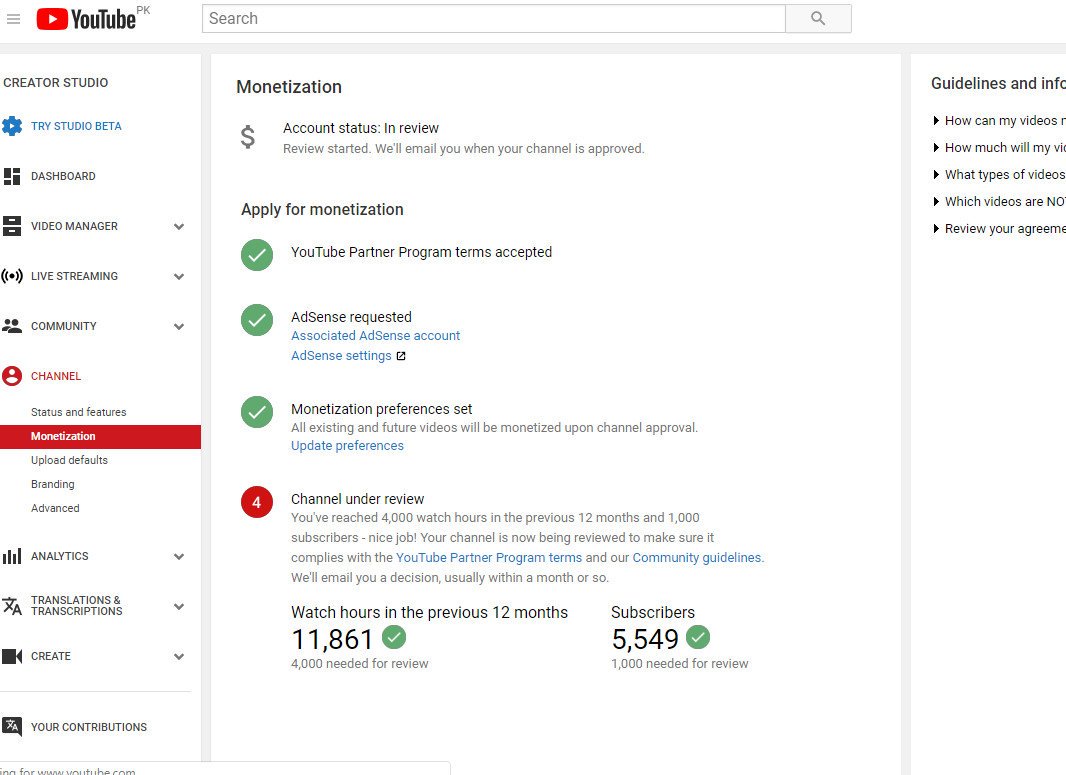Open Upload defaults settings

[69, 460]
